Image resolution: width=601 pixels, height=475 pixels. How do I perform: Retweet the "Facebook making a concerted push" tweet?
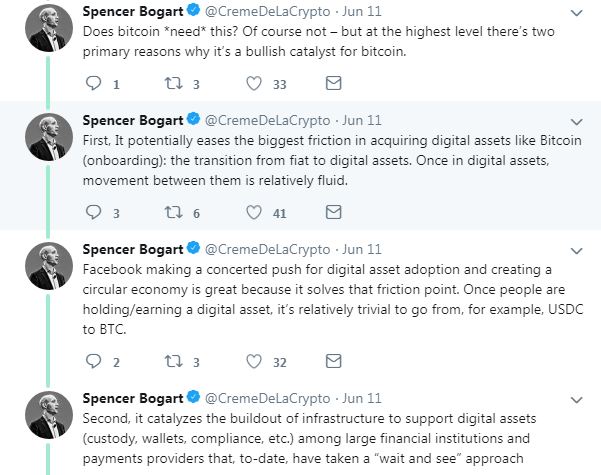point(174,362)
